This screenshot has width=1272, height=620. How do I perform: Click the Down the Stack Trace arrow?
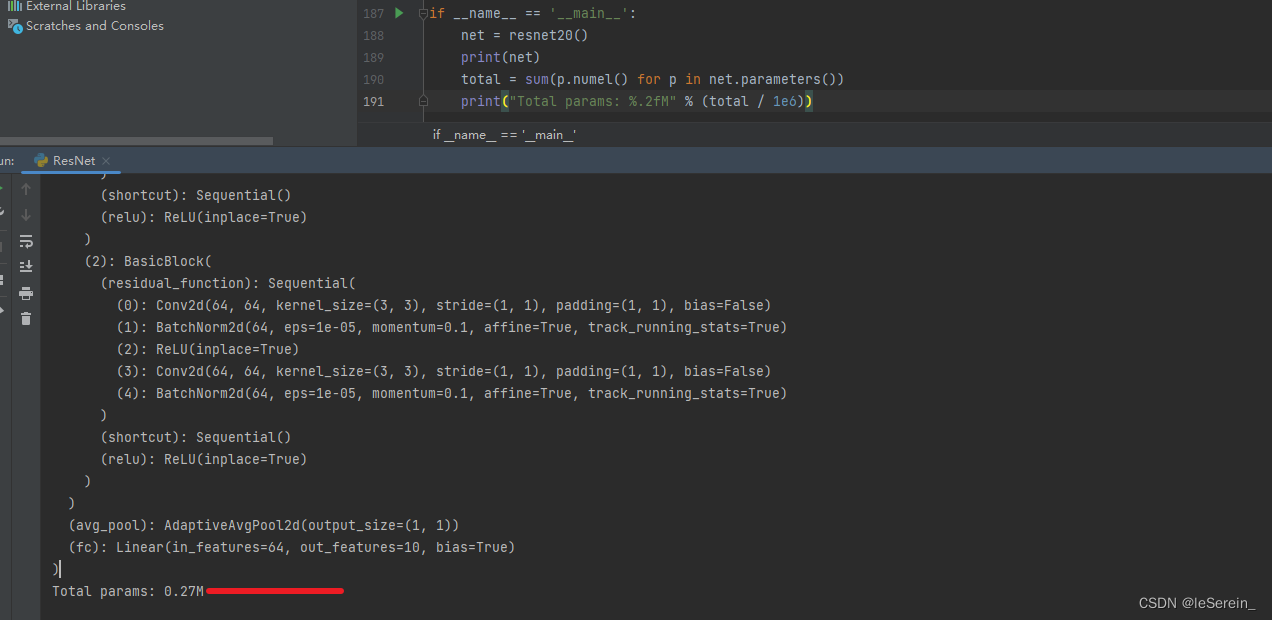[26, 215]
